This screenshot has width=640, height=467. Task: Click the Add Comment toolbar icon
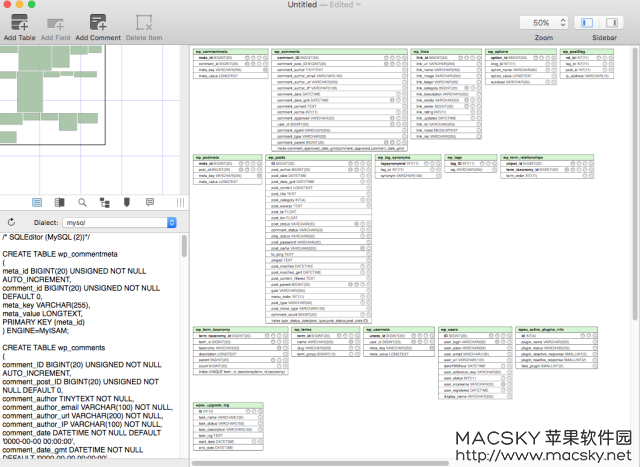[x=98, y=23]
